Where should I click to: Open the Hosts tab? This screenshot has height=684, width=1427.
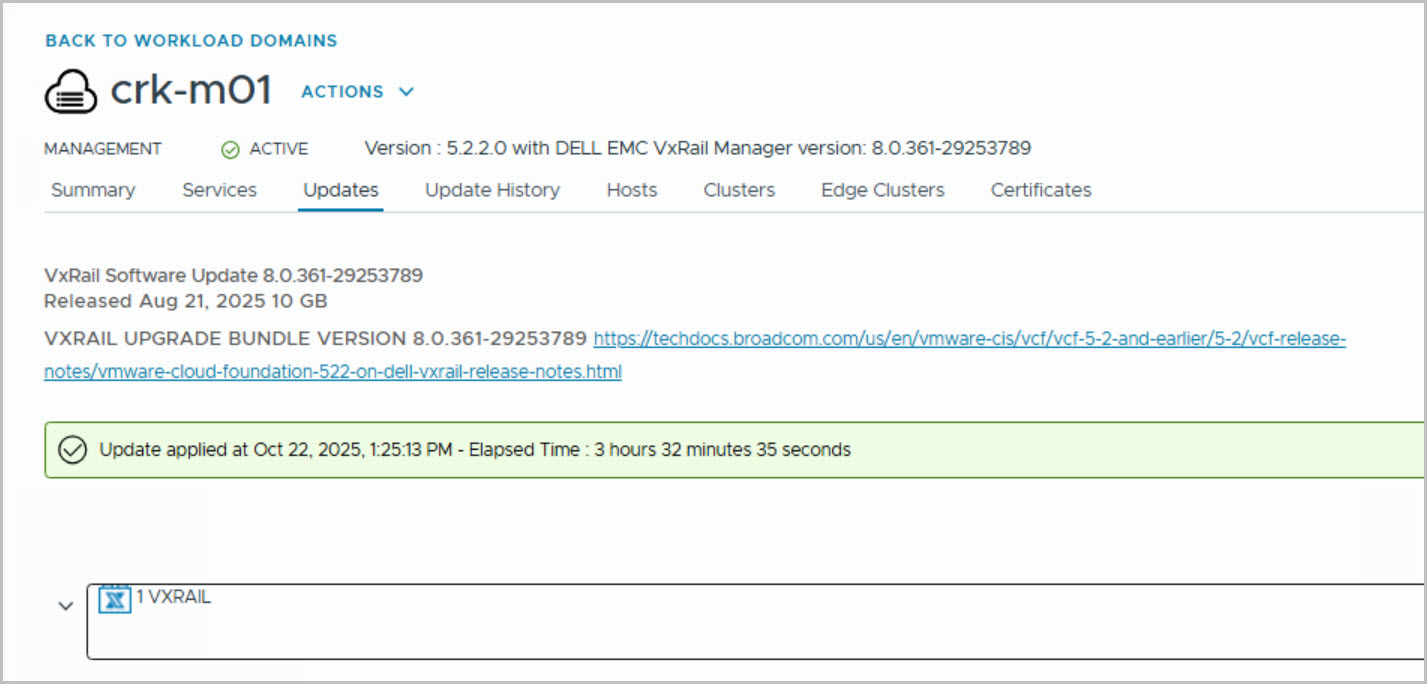[632, 190]
